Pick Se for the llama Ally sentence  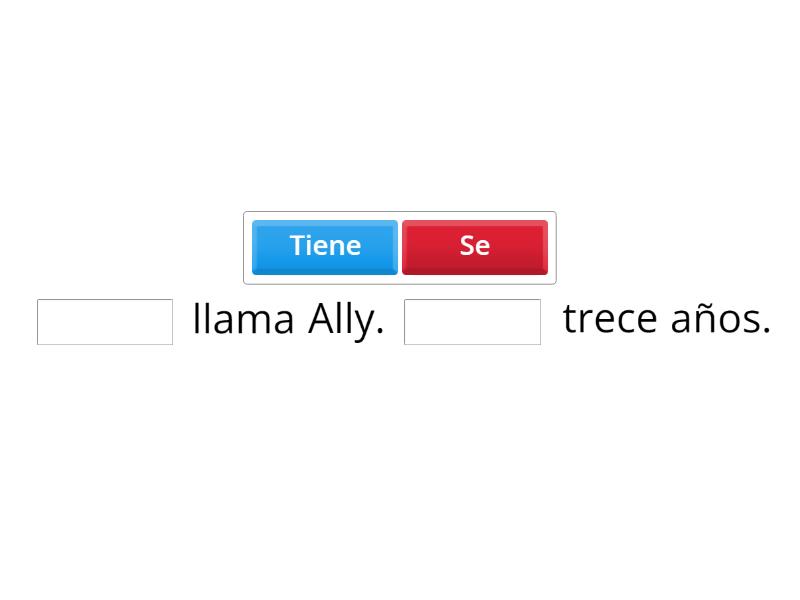click(475, 246)
